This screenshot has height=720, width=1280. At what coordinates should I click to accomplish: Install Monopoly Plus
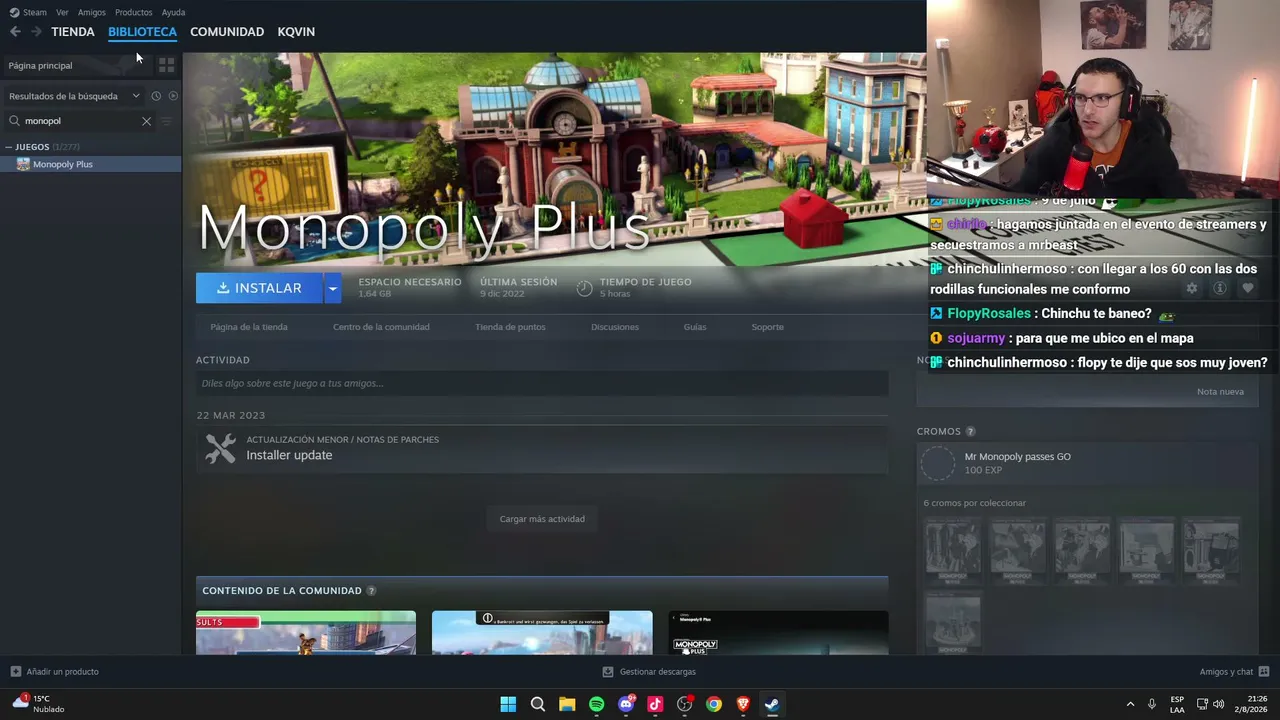point(259,288)
